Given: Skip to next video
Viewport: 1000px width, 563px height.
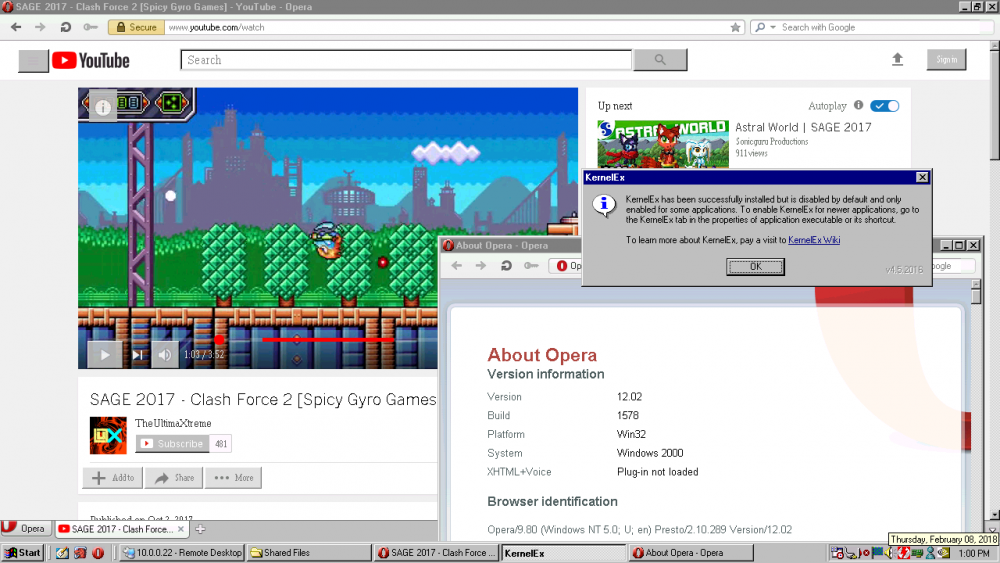Looking at the screenshot, I should click(138, 355).
